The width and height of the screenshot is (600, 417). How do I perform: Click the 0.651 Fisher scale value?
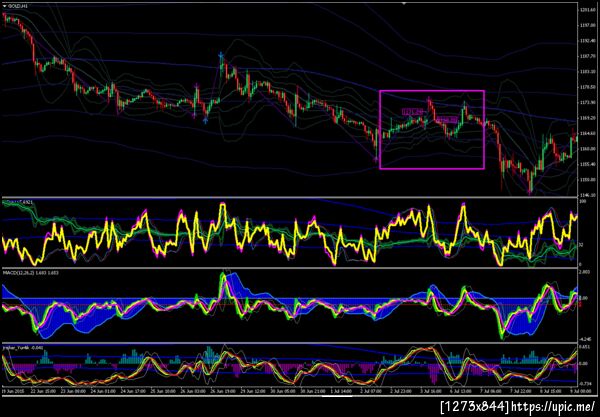click(x=585, y=347)
